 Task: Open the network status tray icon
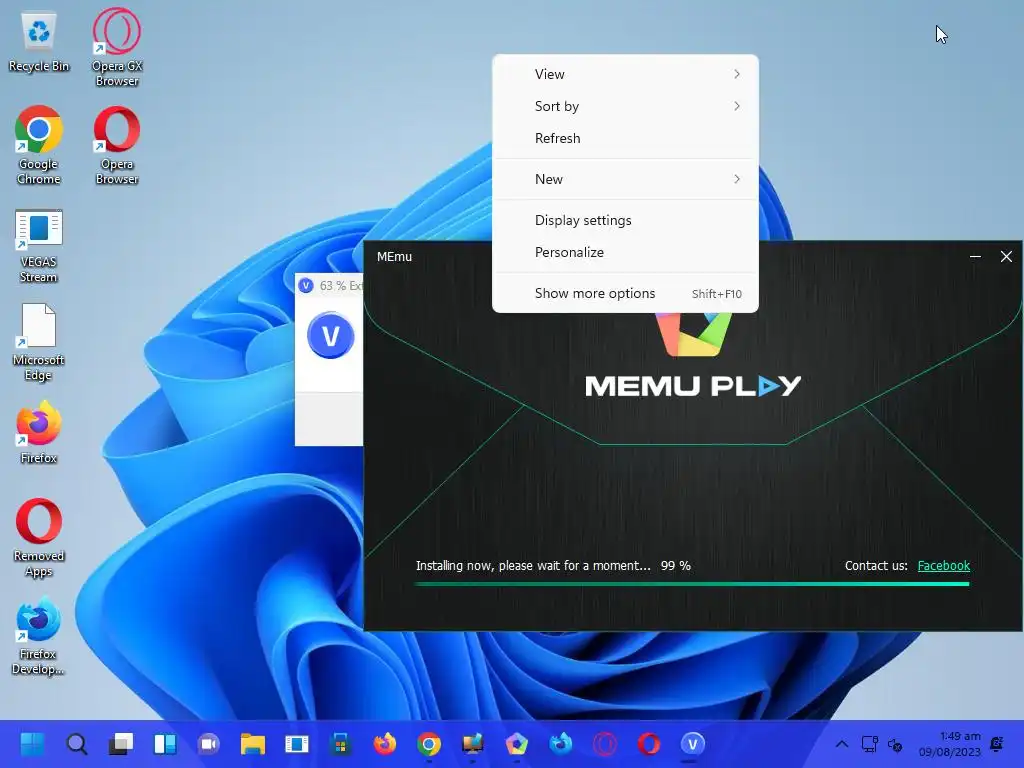(x=869, y=744)
